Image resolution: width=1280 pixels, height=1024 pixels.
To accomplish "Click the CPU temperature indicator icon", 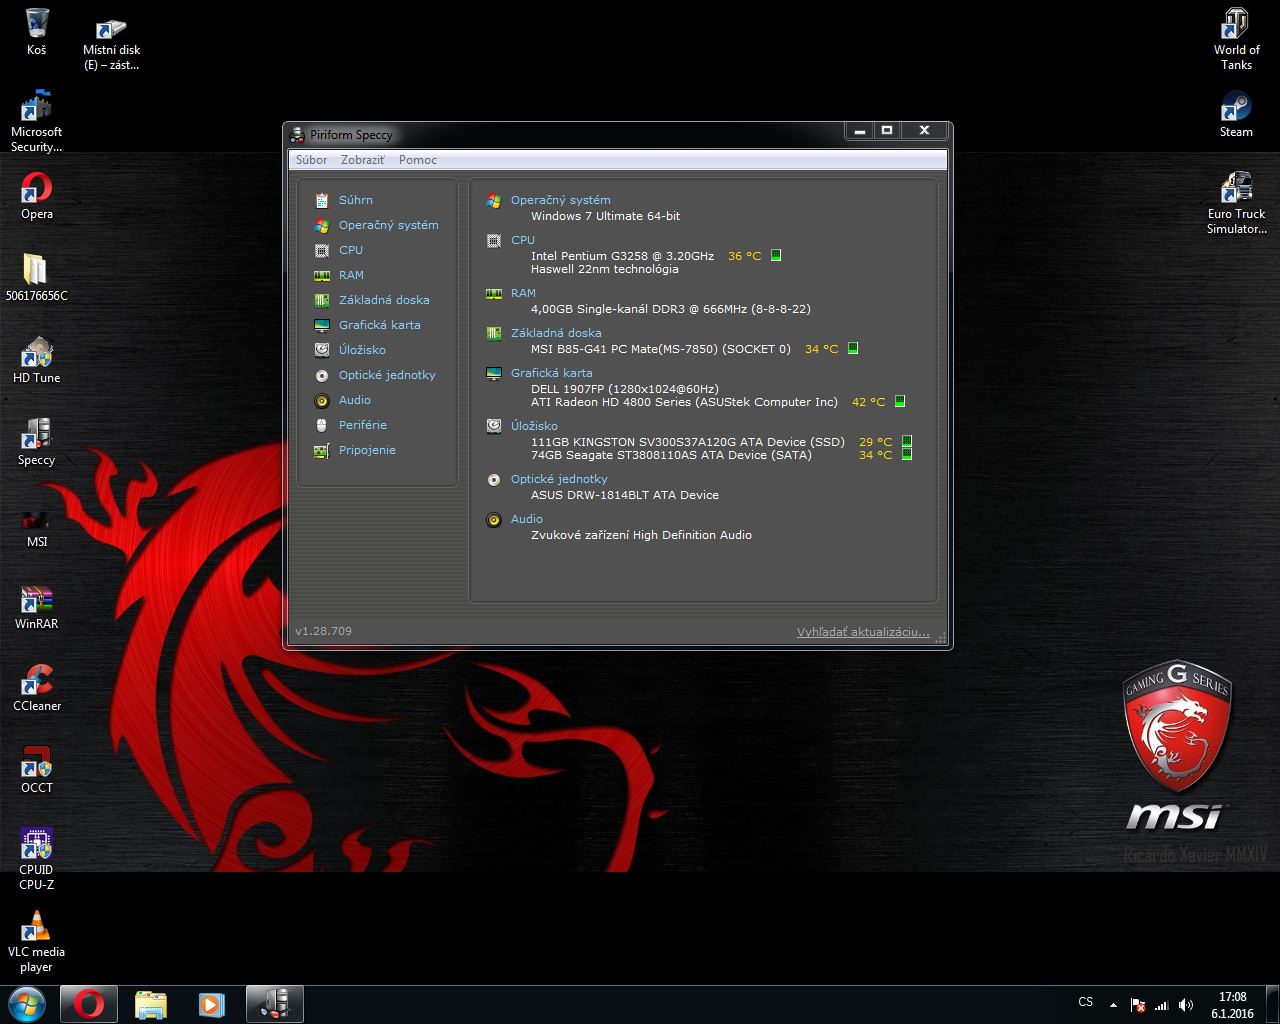I will 776,256.
